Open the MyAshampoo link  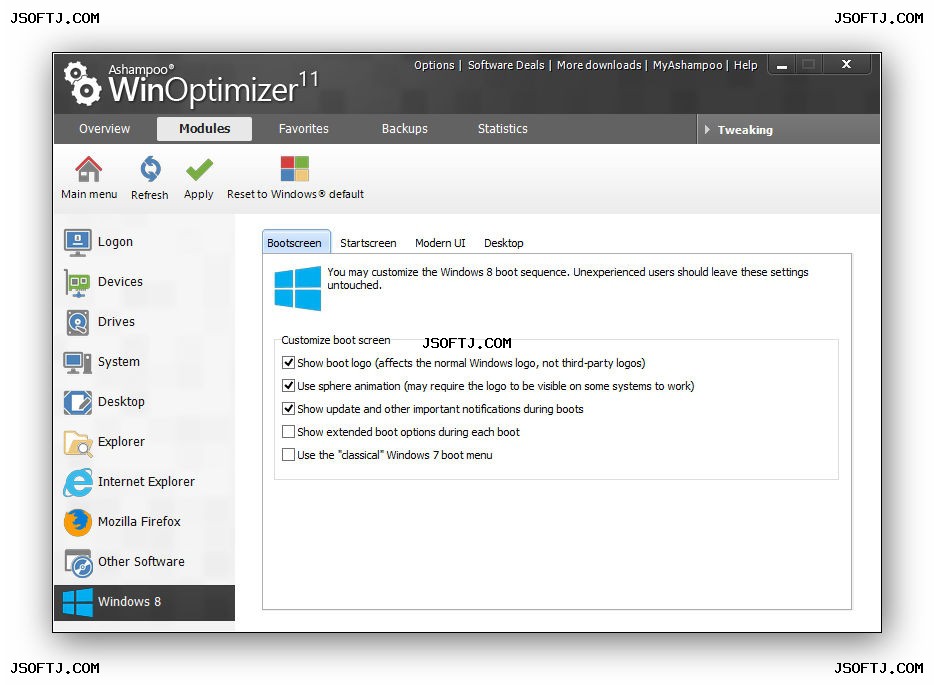[x=687, y=65]
